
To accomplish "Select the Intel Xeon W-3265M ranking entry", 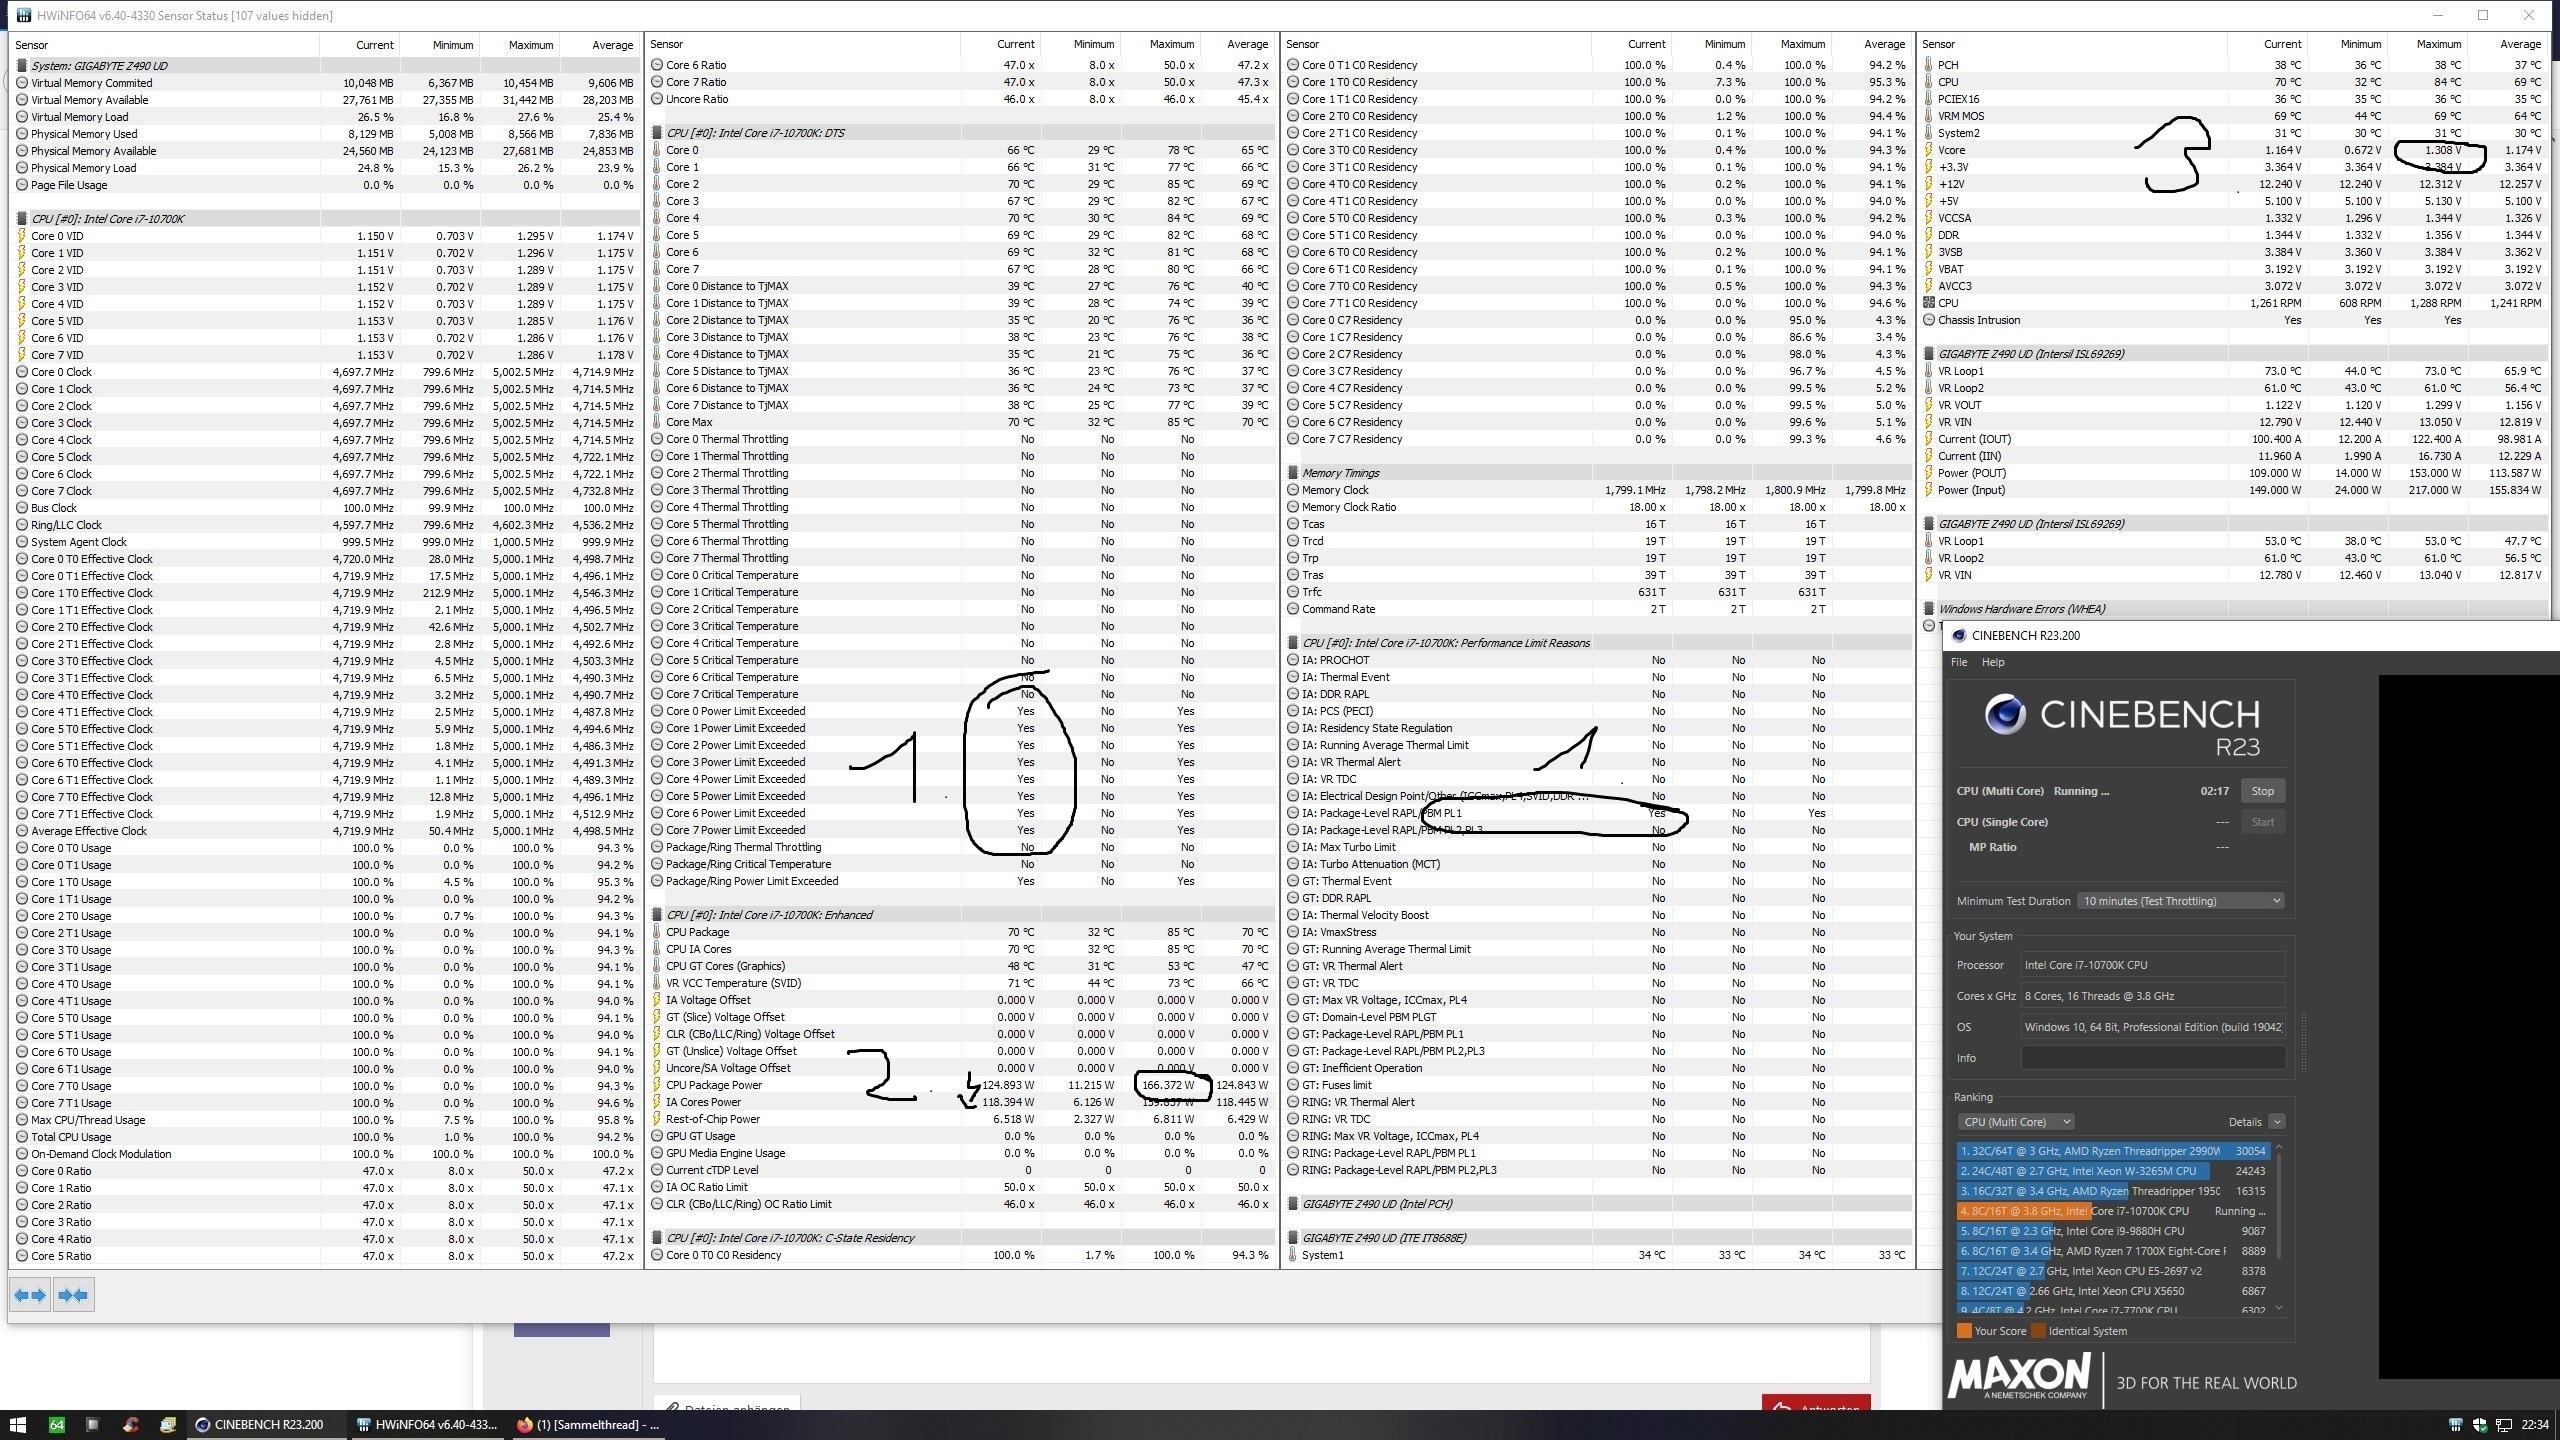I will [2114, 1171].
